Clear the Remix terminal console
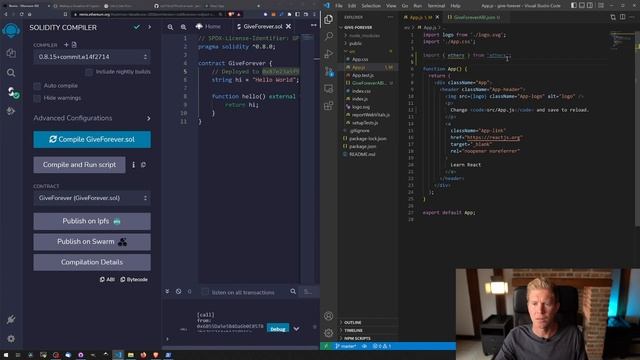The width and height of the screenshot is (640, 360). pyautogui.click(x=178, y=291)
